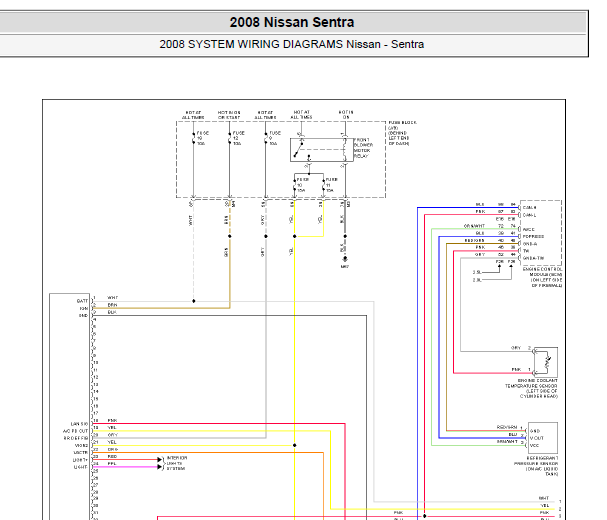The height and width of the screenshot is (520, 607).
Task: Click the '2.5L' engine variant label
Action: coord(477,272)
